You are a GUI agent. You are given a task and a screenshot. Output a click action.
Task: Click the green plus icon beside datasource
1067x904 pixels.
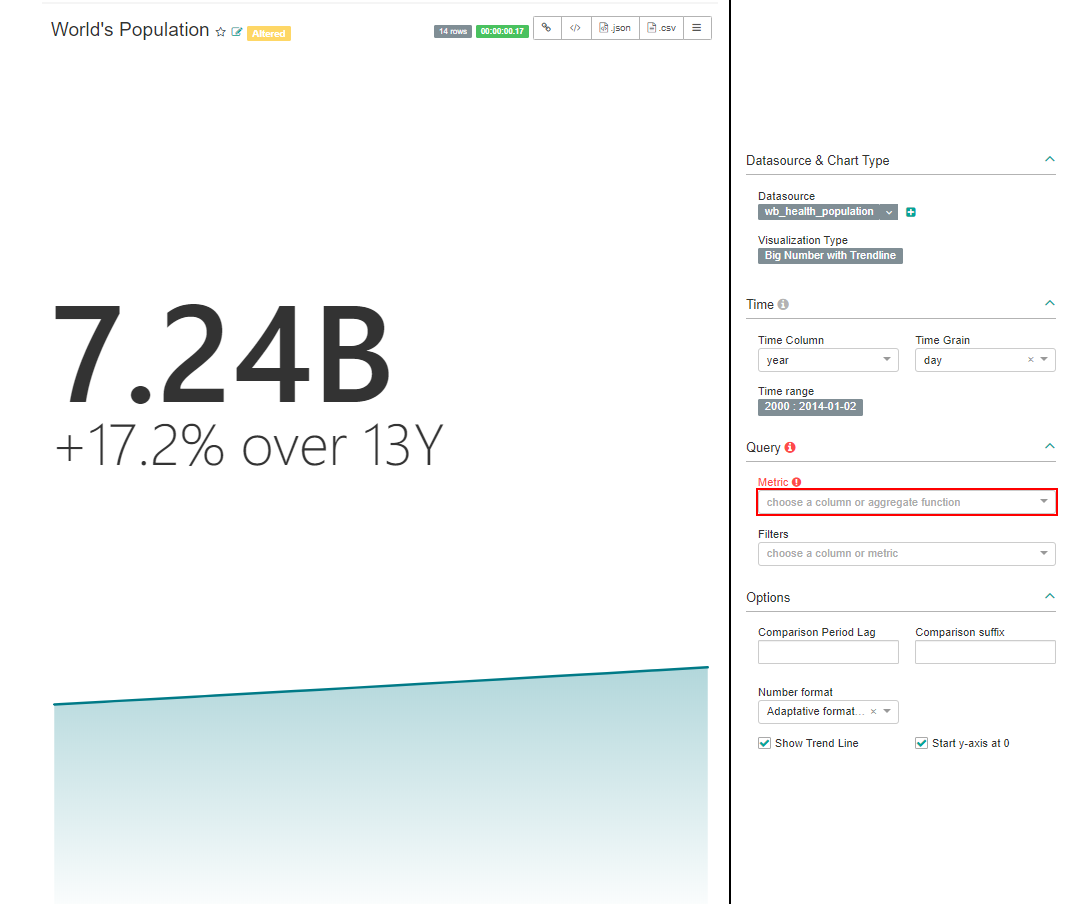pyautogui.click(x=911, y=212)
